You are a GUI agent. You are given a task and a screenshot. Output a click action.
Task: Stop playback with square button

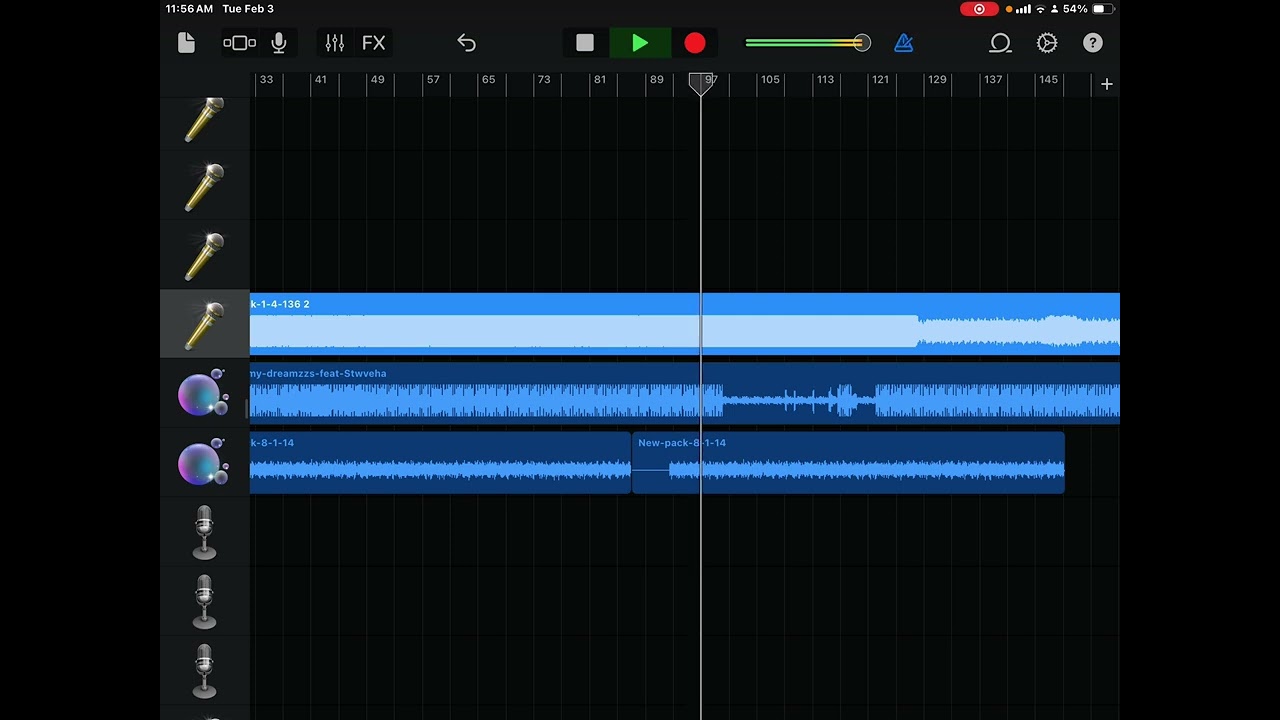[x=585, y=43]
